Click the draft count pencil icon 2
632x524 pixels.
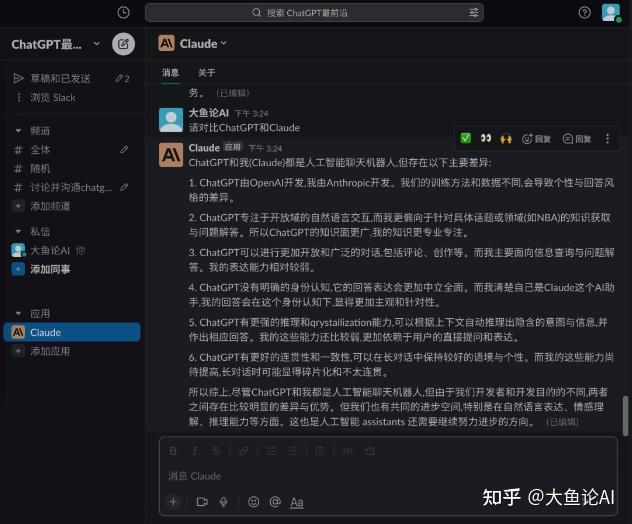click(122, 78)
